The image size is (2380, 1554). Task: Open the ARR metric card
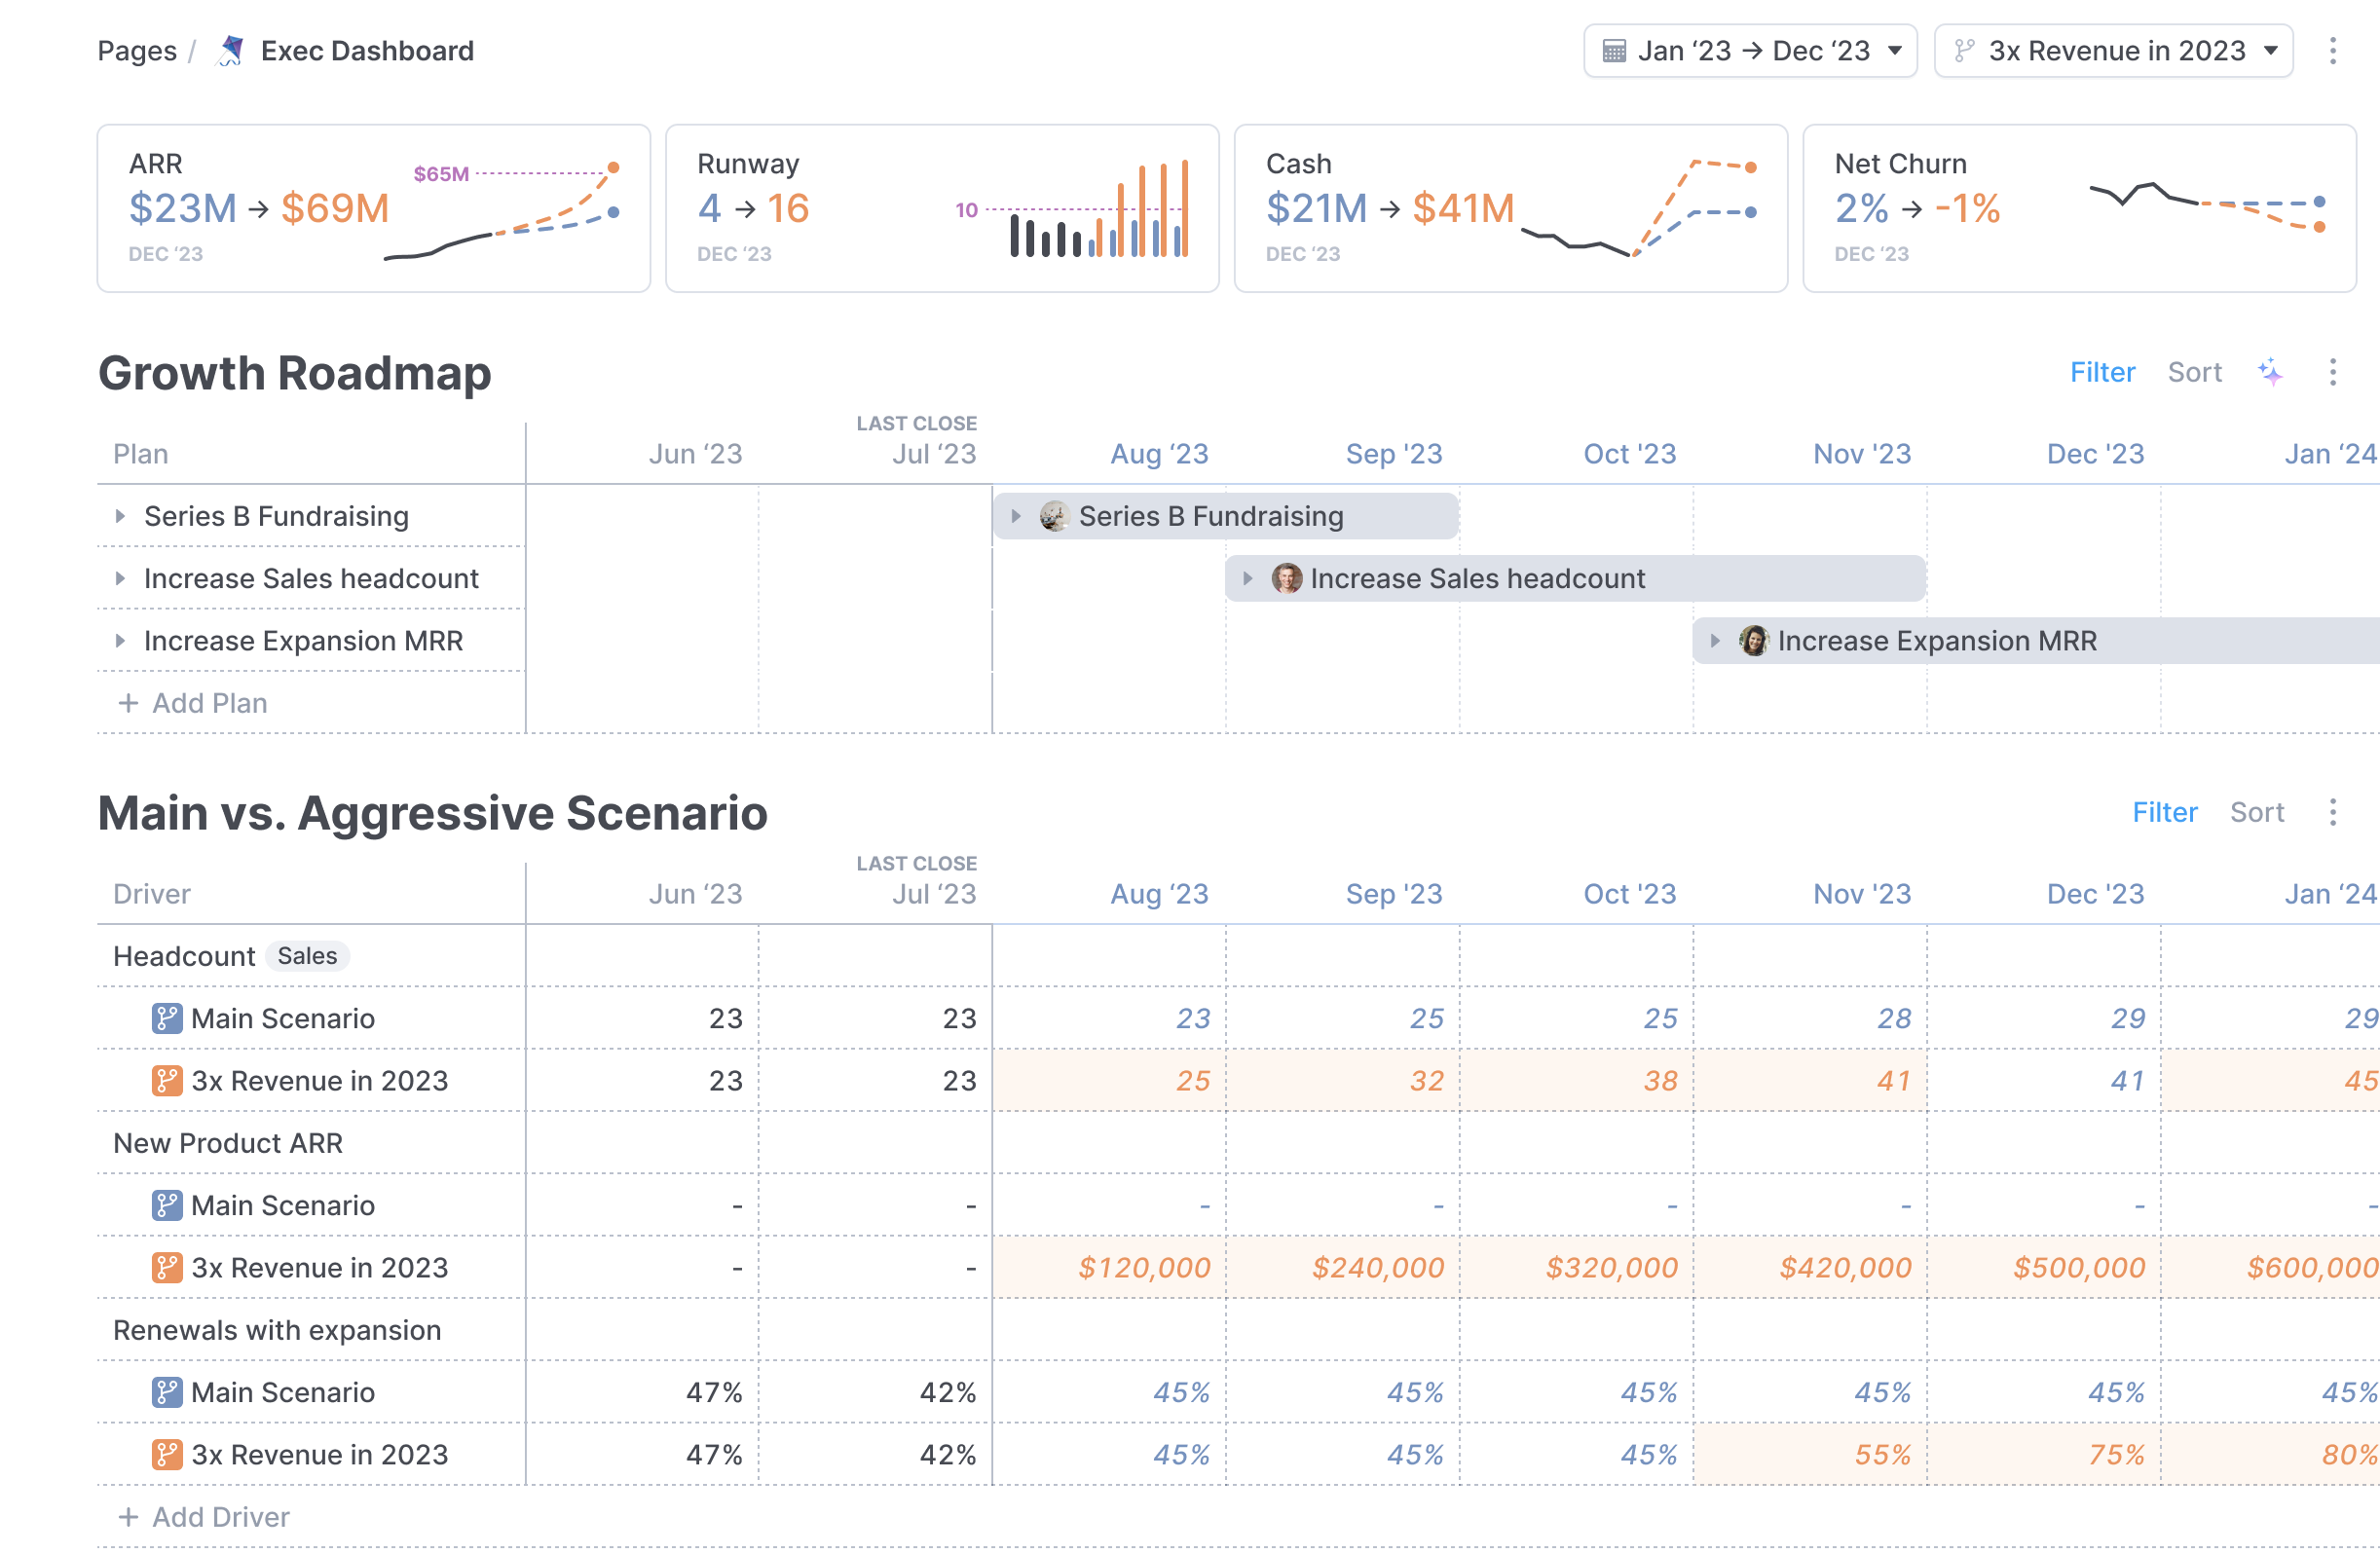373,208
